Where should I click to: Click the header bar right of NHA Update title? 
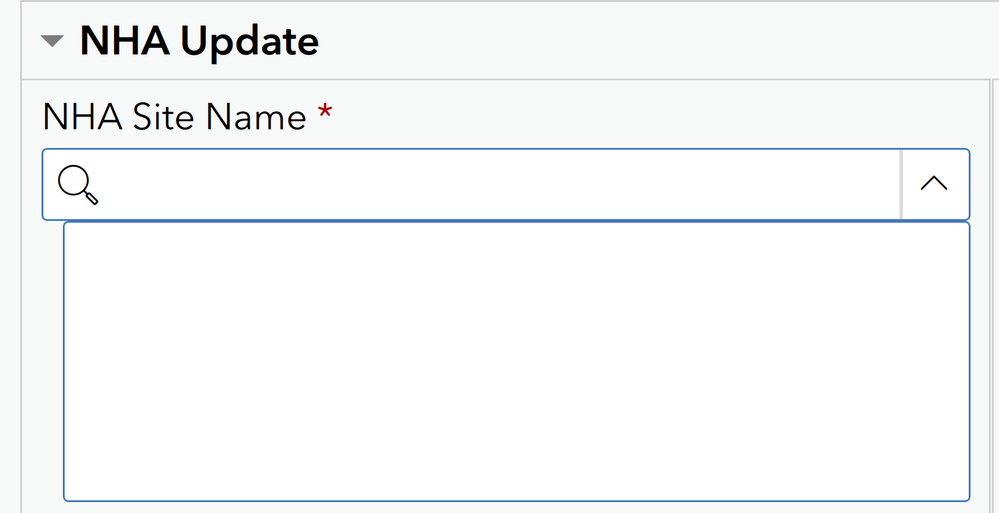coord(650,42)
